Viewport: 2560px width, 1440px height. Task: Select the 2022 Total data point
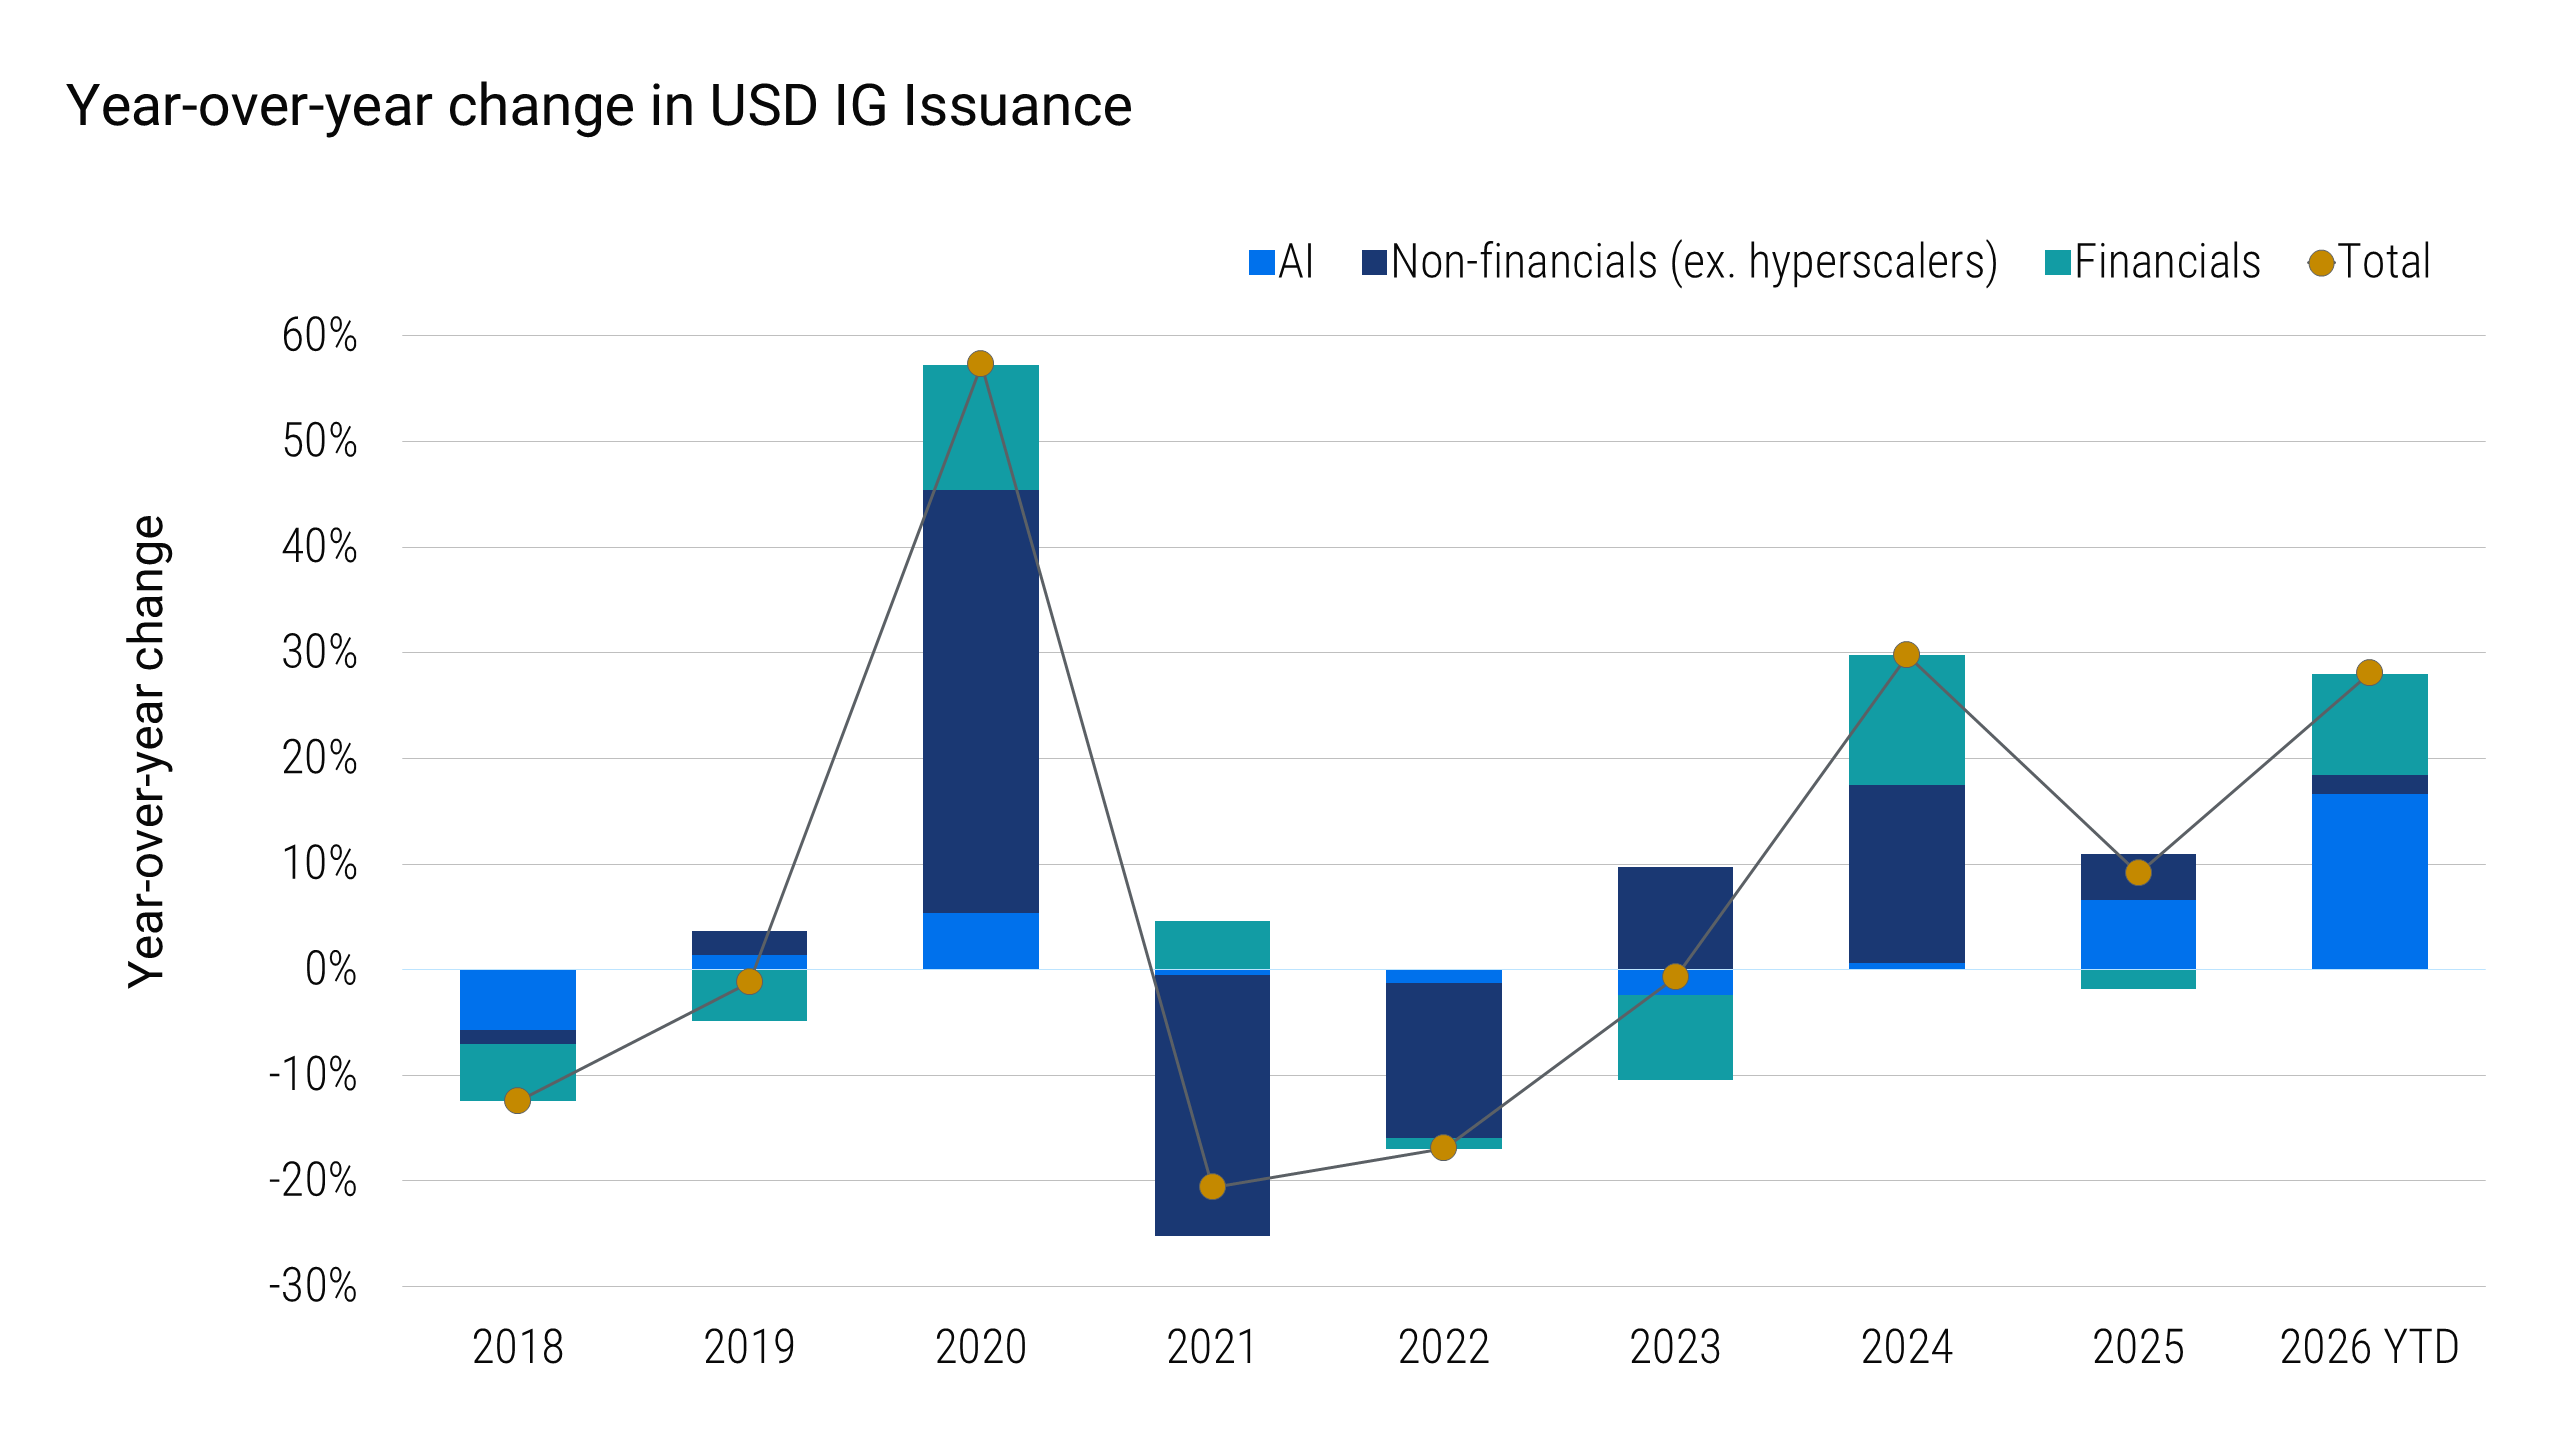click(1444, 1148)
